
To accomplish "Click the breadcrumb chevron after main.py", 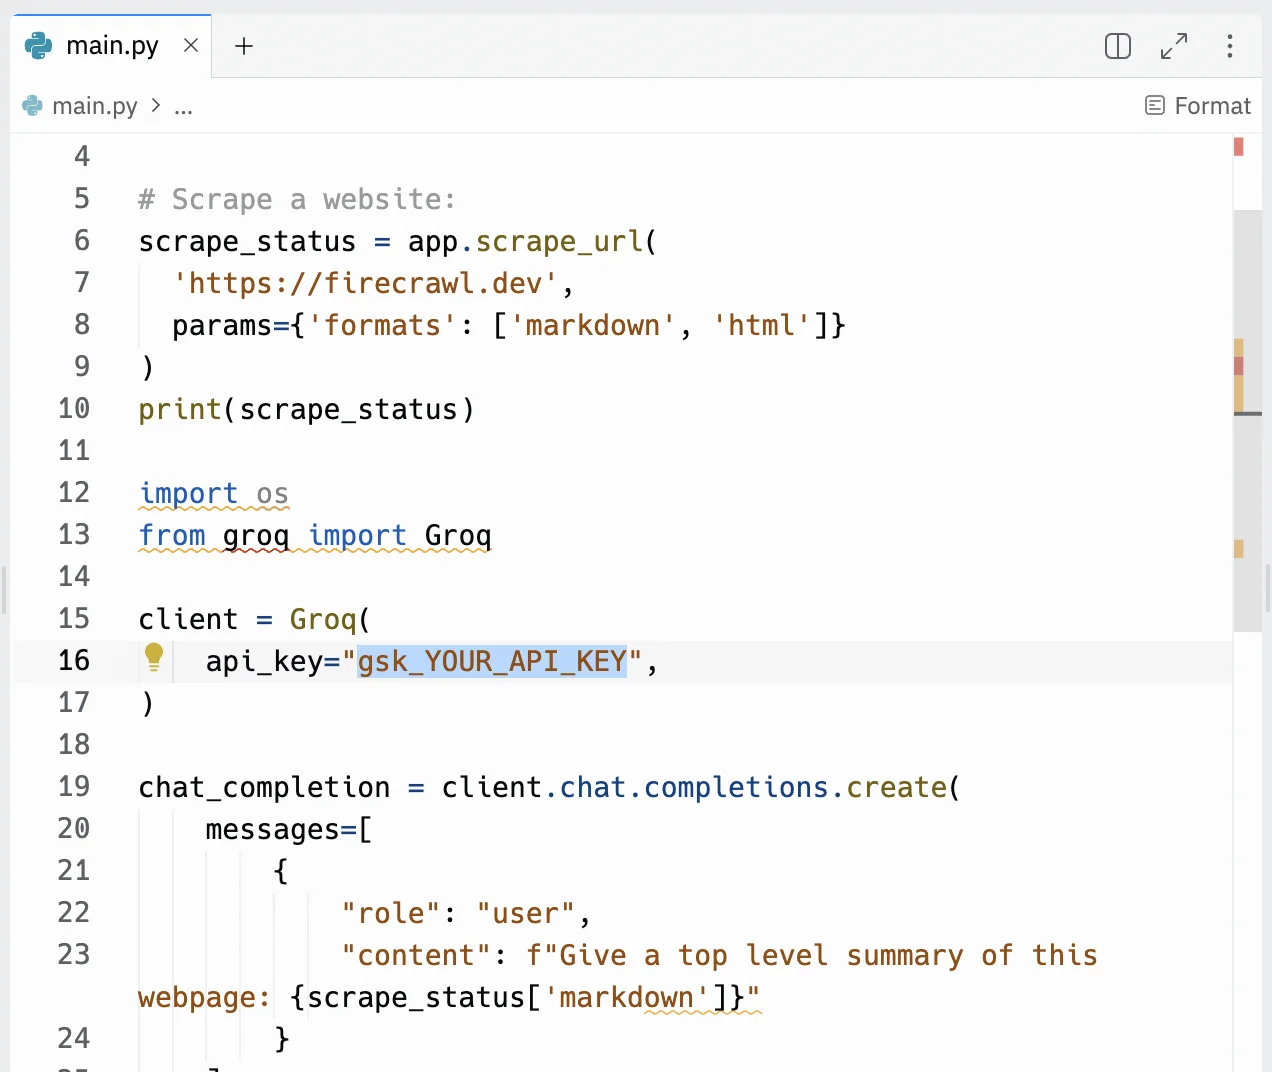I will 156,105.
